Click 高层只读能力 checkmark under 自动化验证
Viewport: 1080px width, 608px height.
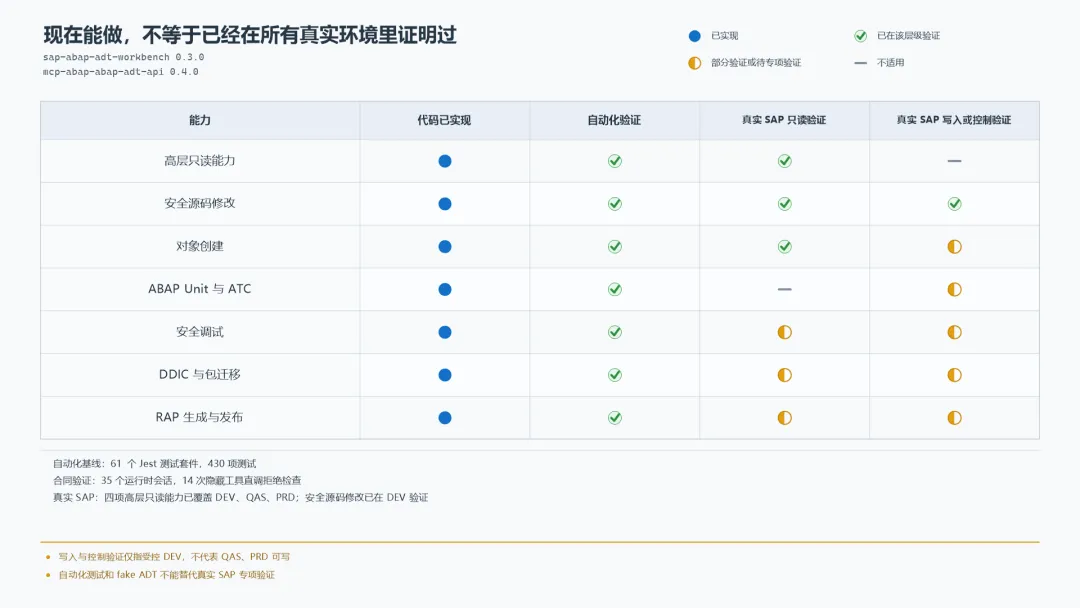pyautogui.click(x=615, y=161)
